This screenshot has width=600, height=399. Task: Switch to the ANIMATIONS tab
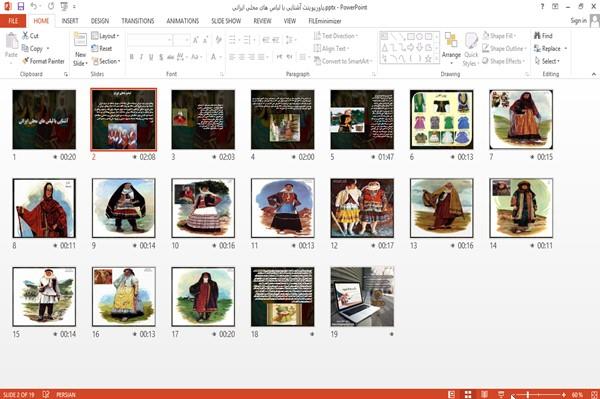pyautogui.click(x=183, y=21)
